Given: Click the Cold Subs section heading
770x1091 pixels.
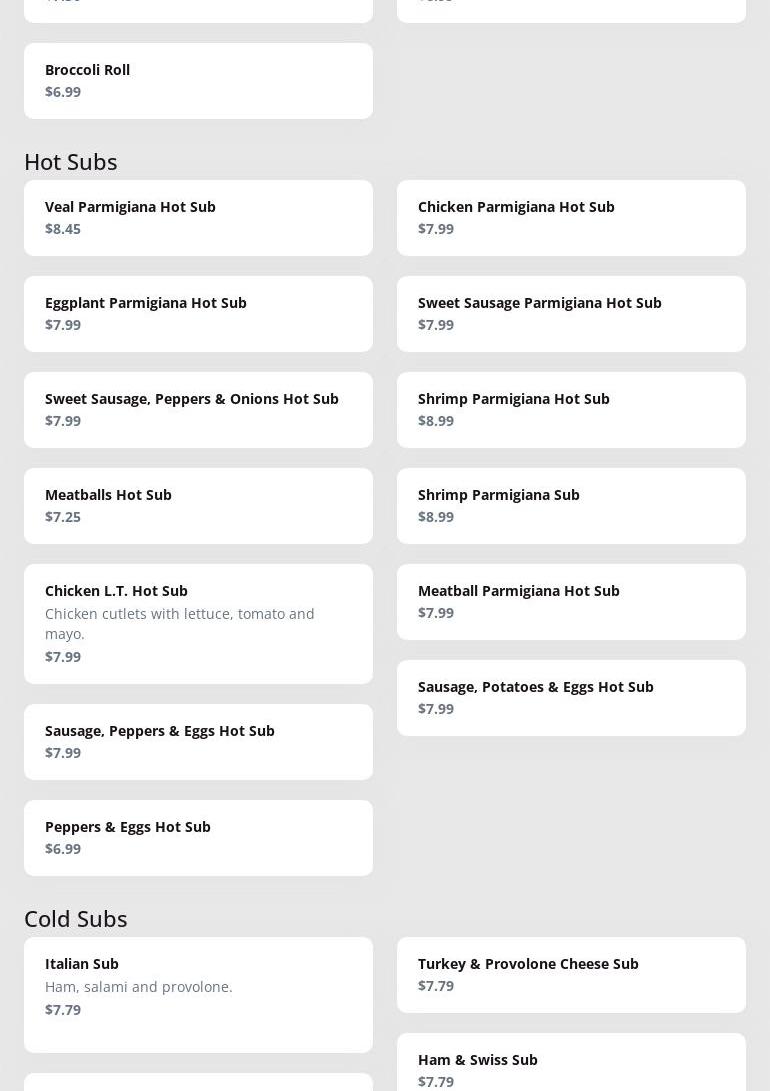Looking at the screenshot, I should (x=76, y=918).
